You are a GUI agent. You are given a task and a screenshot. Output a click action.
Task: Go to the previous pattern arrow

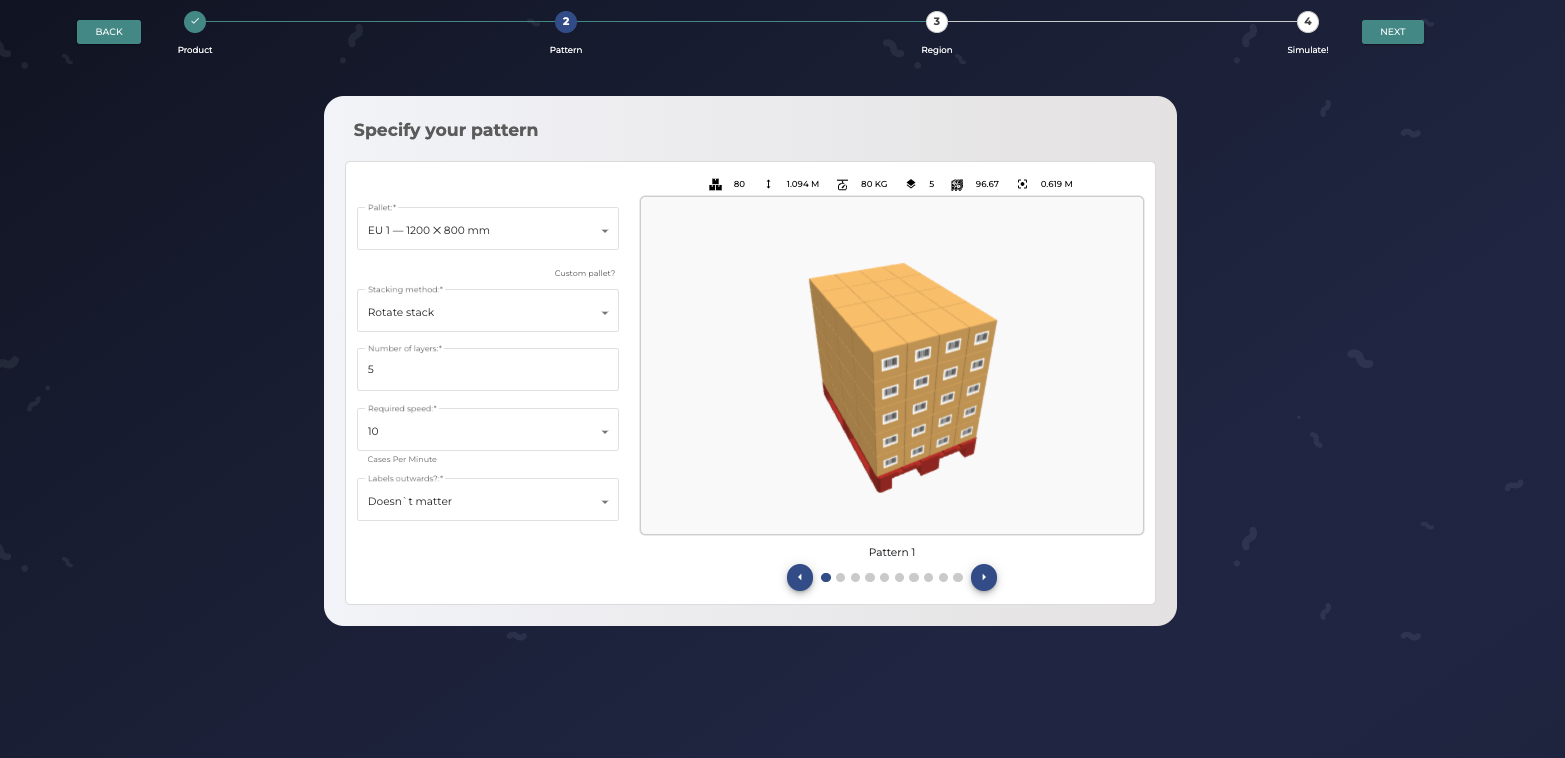coord(800,577)
